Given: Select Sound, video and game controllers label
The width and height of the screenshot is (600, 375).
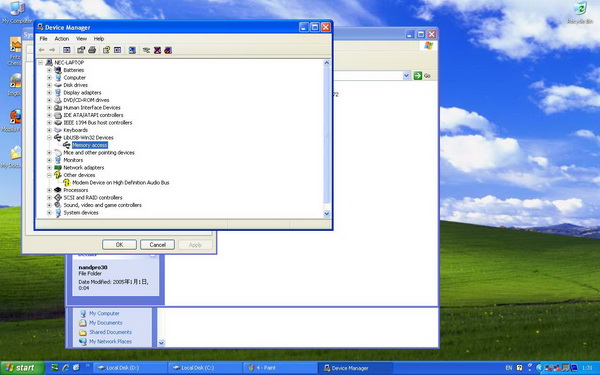Looking at the screenshot, I should pyautogui.click(x=103, y=205).
